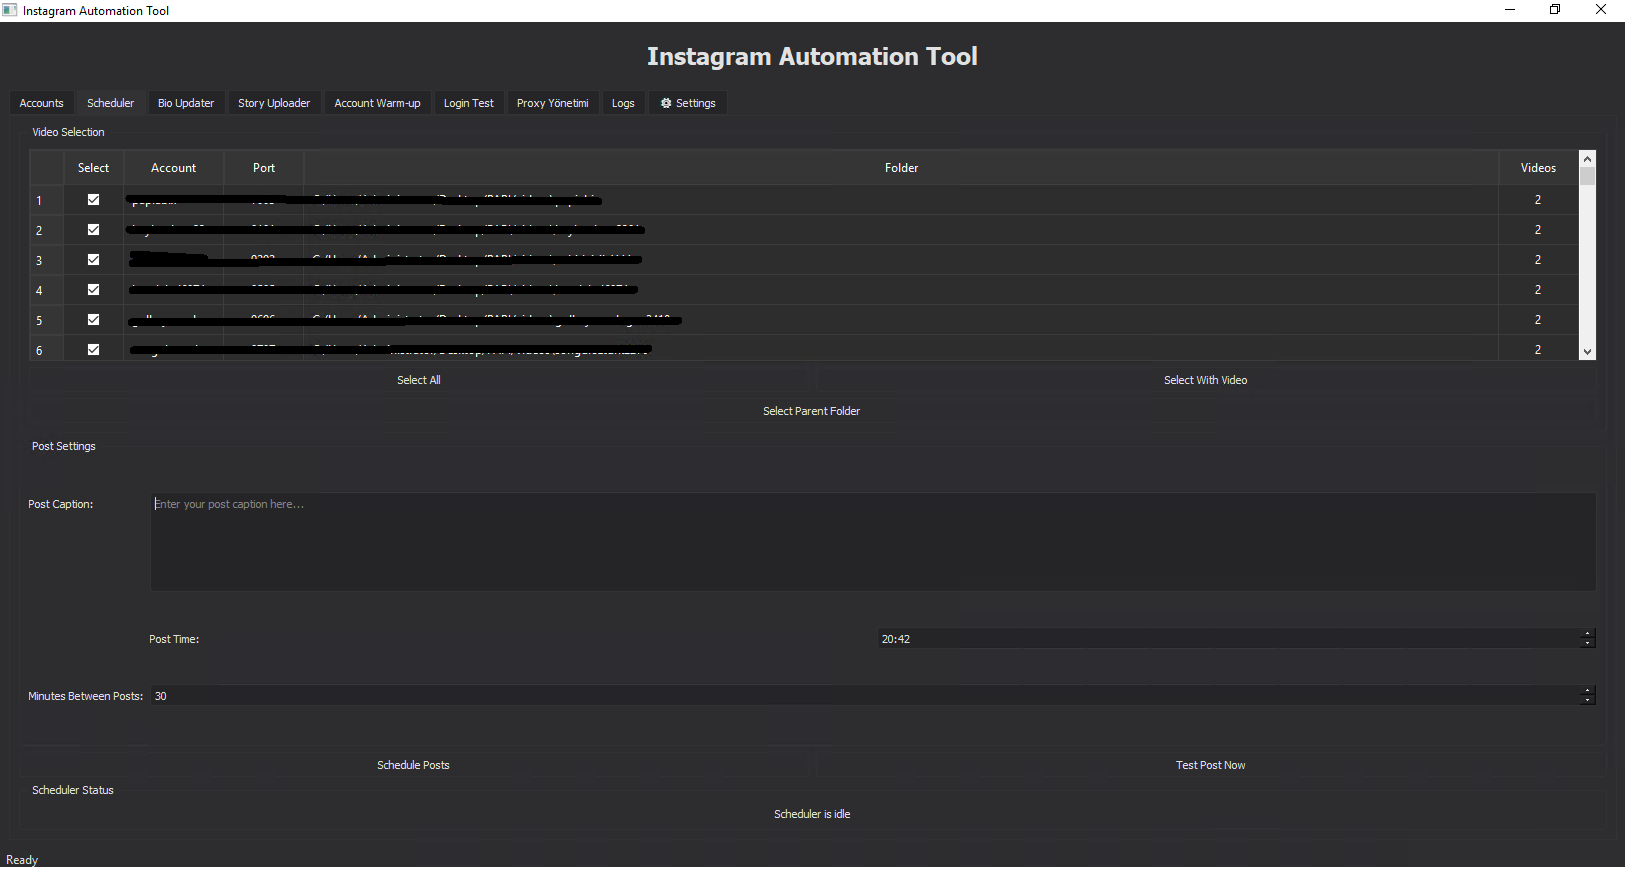Screen dimensions: 1625x870
Task: Decrease Post Time with the down arrow
Action: click(1587, 644)
